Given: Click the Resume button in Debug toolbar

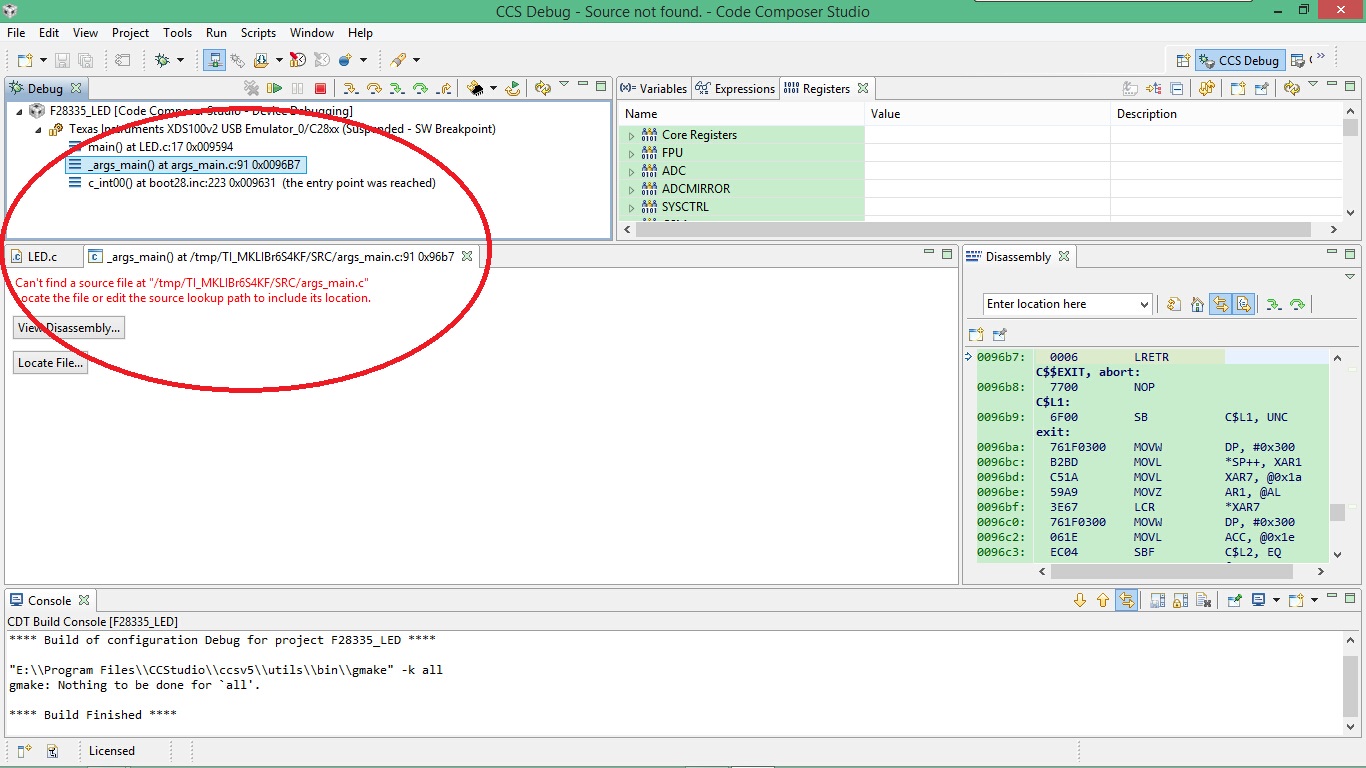Looking at the screenshot, I should (274, 88).
